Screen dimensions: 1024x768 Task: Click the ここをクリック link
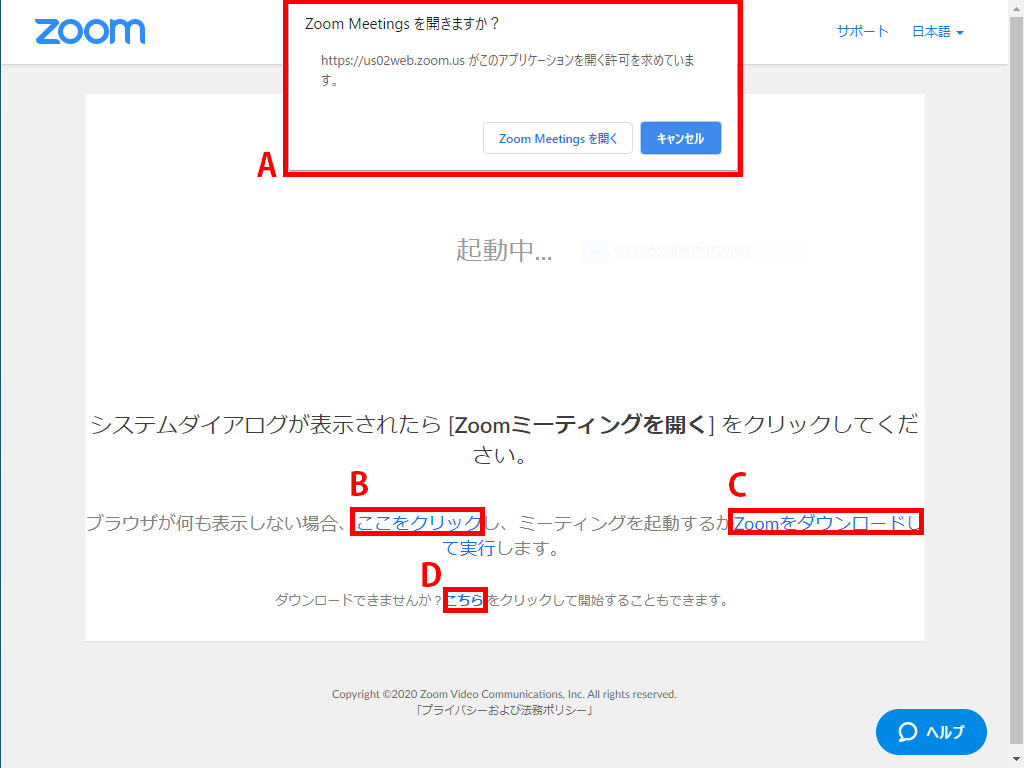[x=418, y=522]
